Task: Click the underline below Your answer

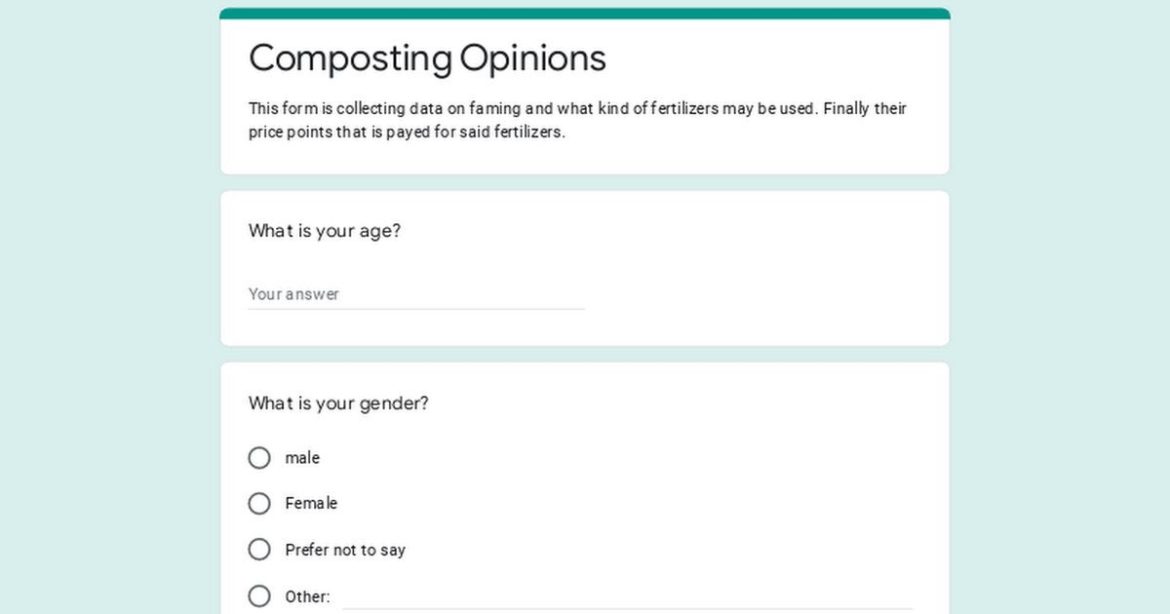Action: (417, 308)
